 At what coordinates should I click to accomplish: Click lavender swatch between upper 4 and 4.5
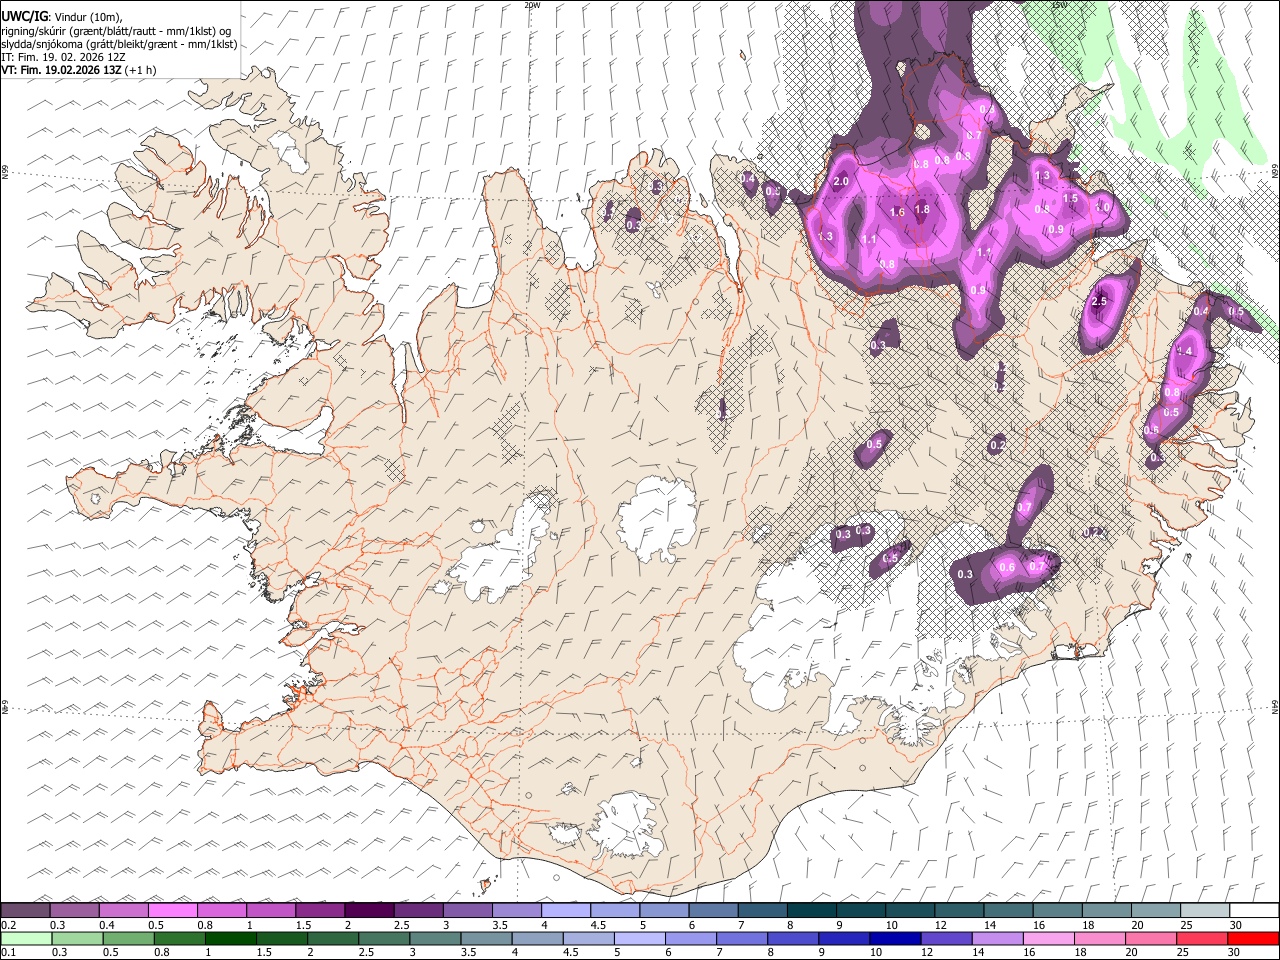565,910
